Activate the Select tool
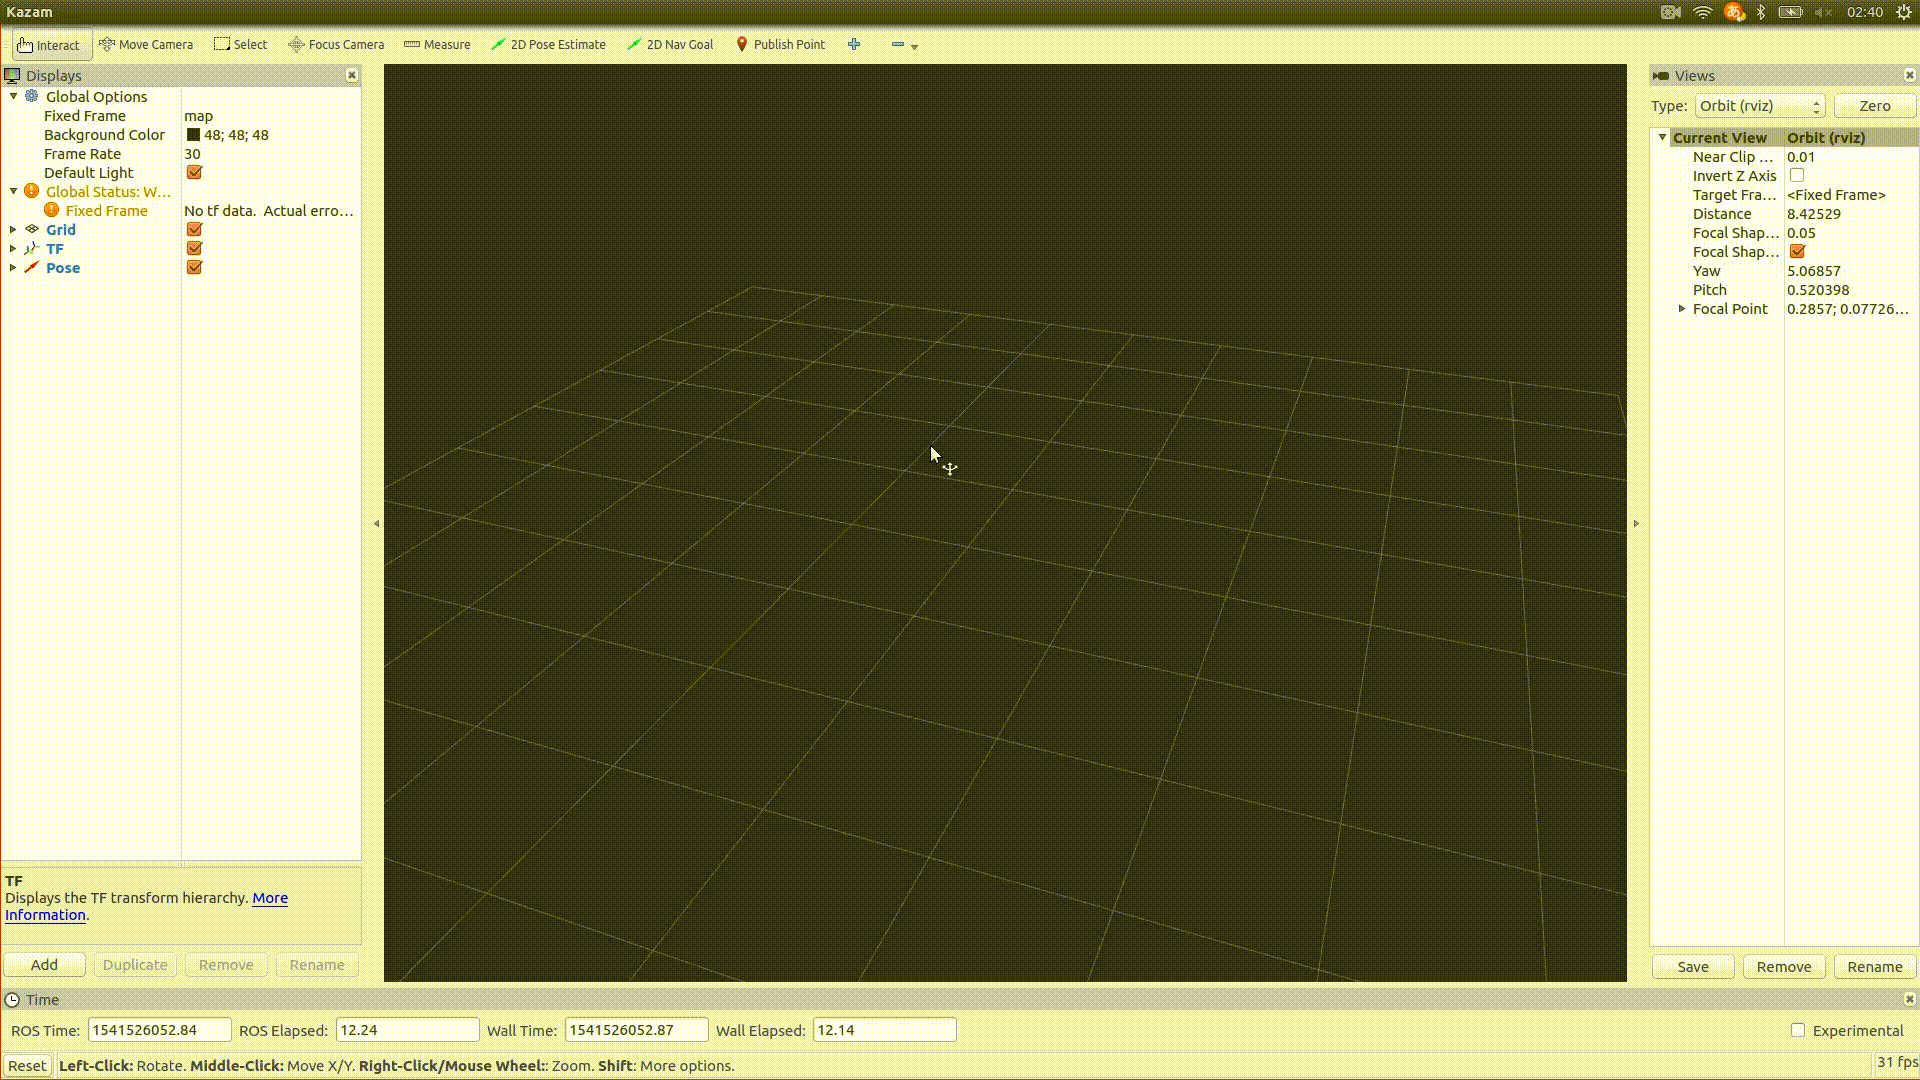 point(241,45)
